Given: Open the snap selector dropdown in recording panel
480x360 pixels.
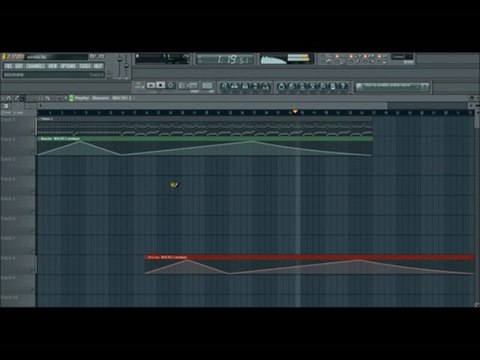Looking at the screenshot, I should coord(402,57).
